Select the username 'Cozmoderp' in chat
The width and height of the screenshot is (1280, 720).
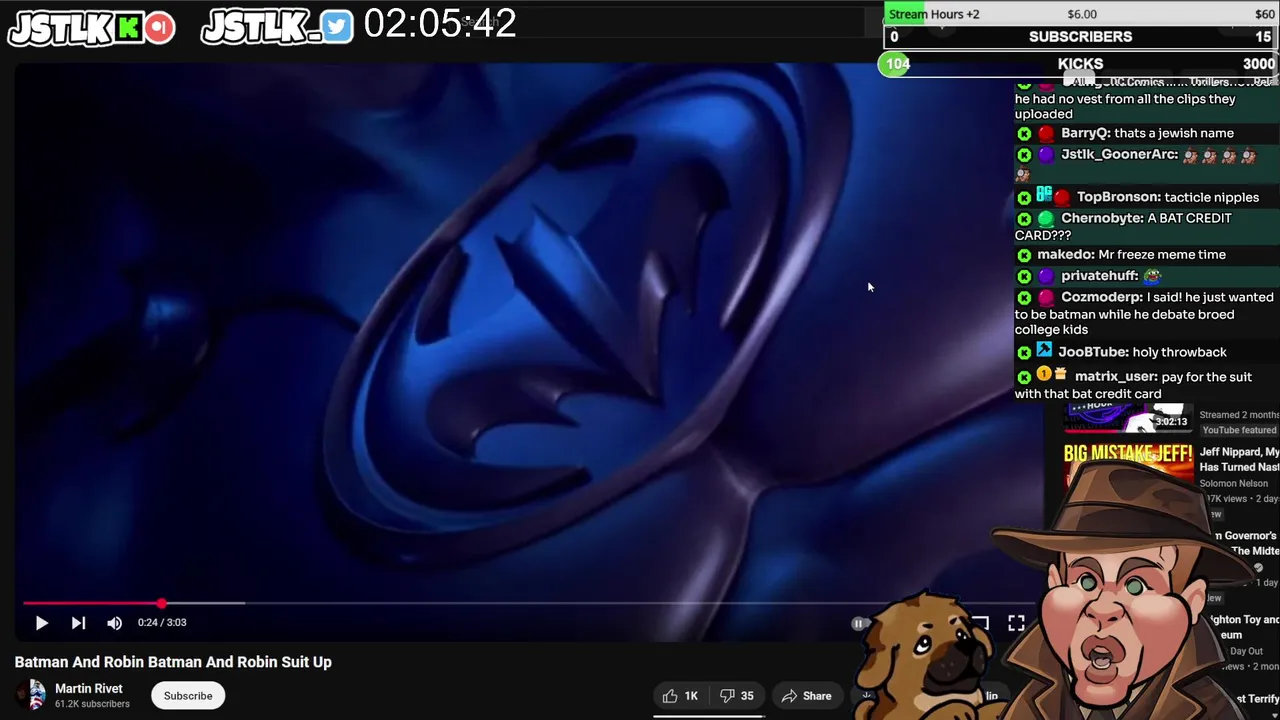click(1101, 297)
